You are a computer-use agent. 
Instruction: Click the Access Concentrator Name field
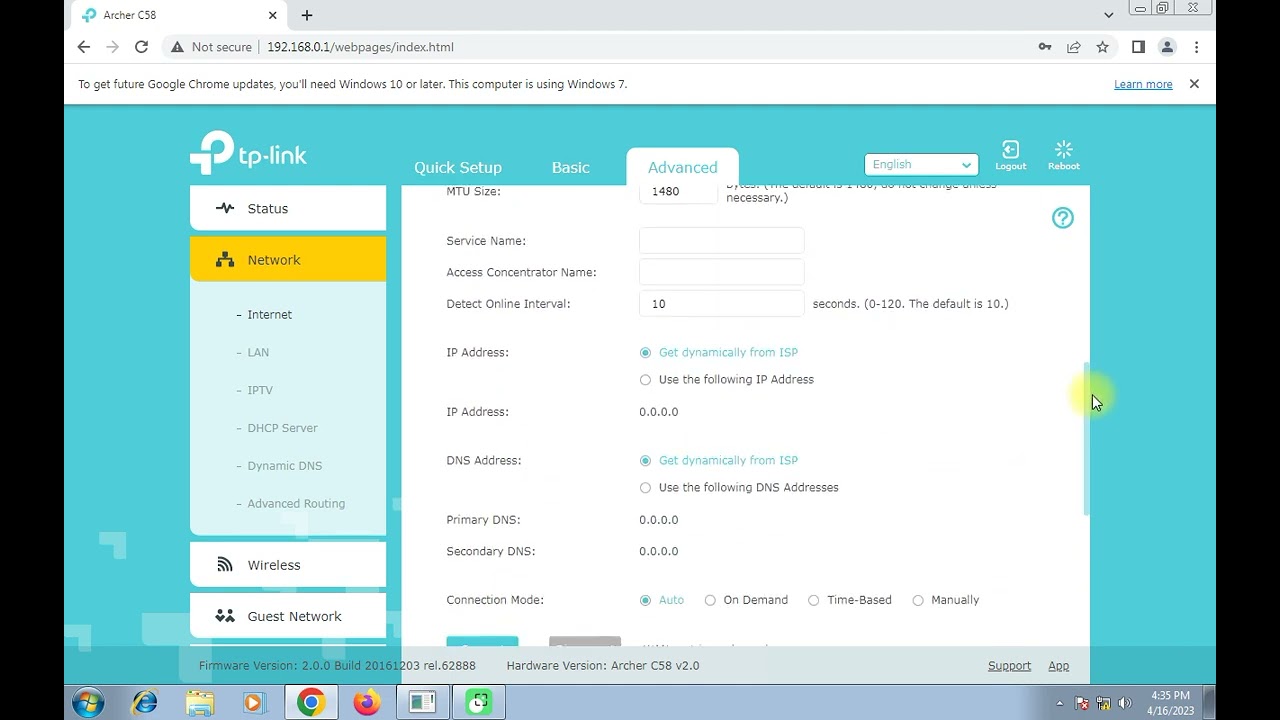(x=721, y=272)
